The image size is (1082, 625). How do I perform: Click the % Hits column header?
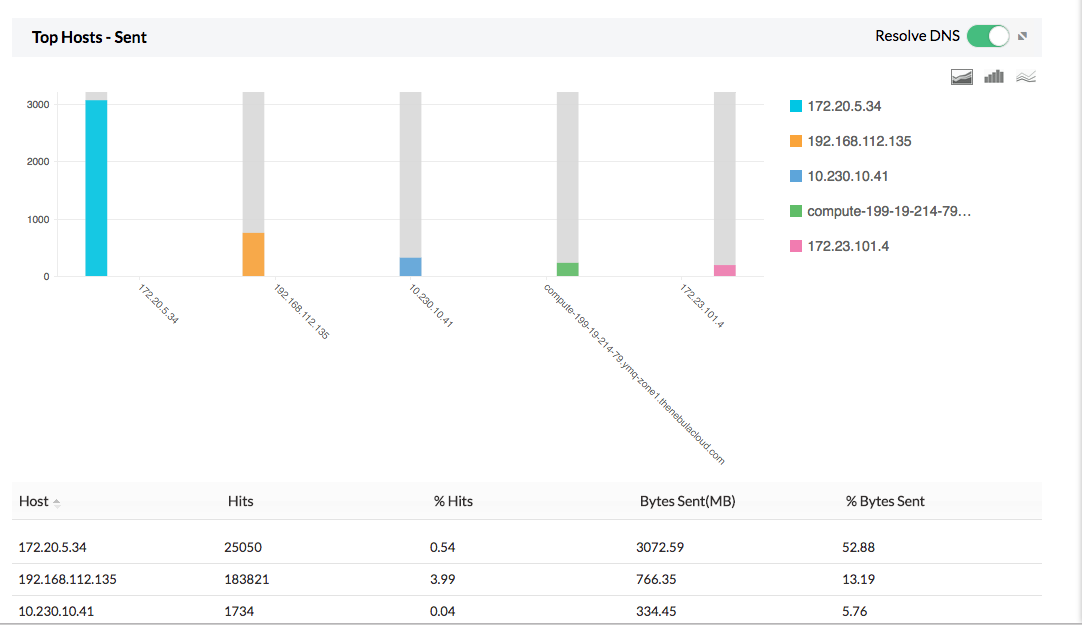453,501
